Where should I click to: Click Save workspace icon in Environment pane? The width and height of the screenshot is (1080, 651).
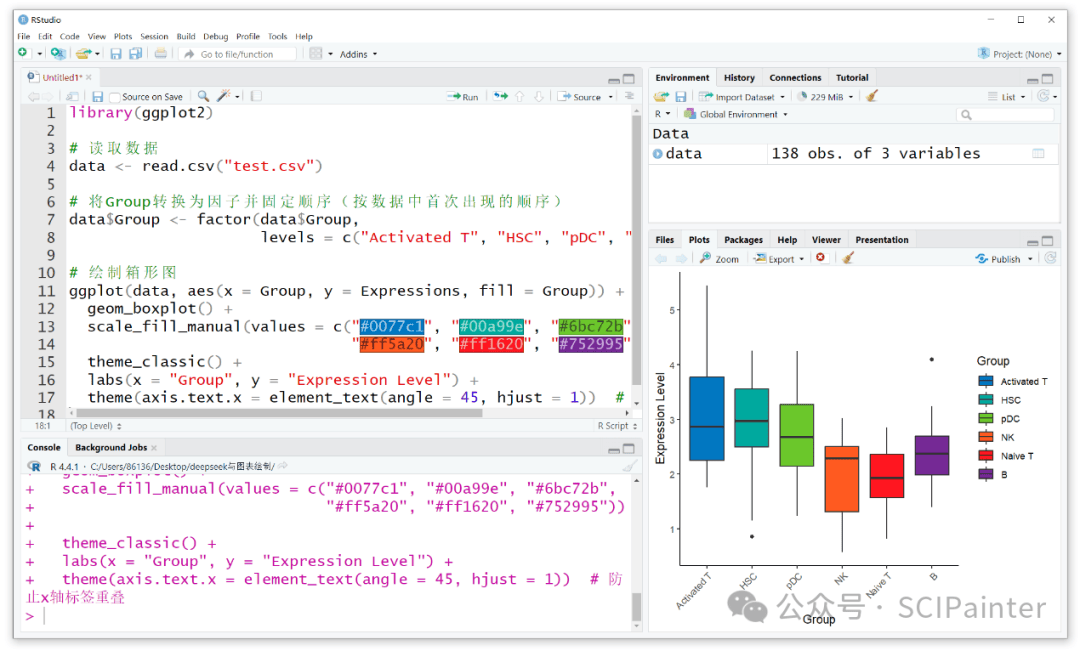pyautogui.click(x=681, y=96)
